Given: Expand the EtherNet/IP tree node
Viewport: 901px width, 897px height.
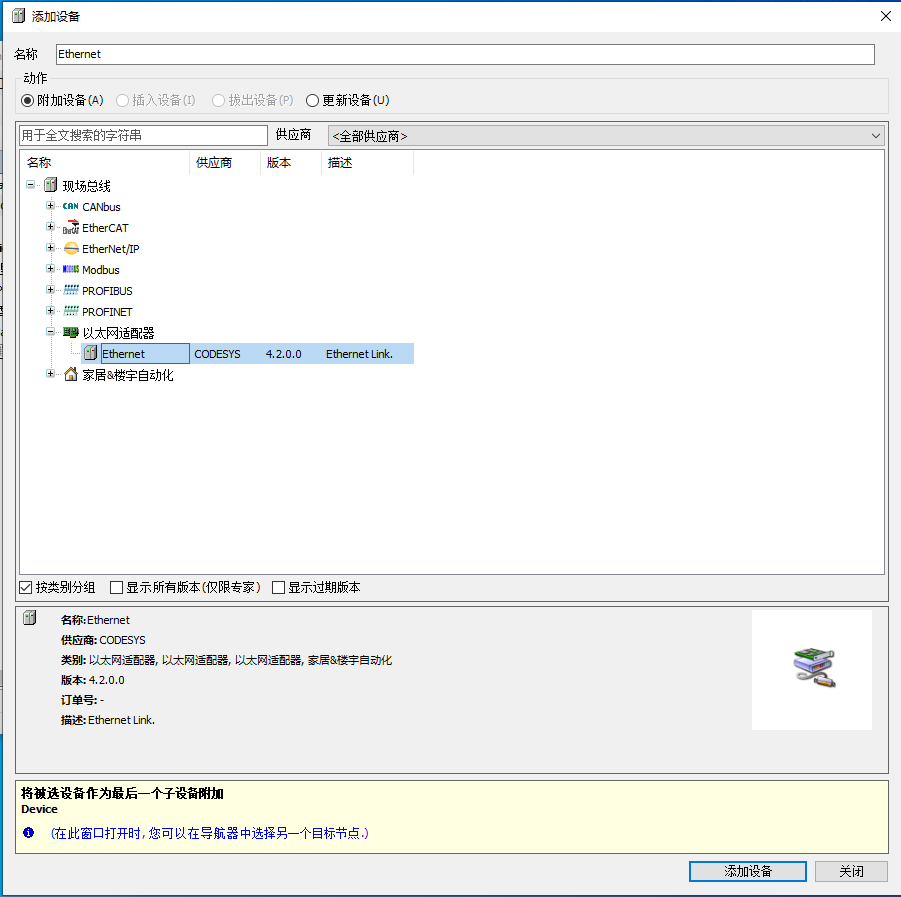Looking at the screenshot, I should tap(51, 248).
